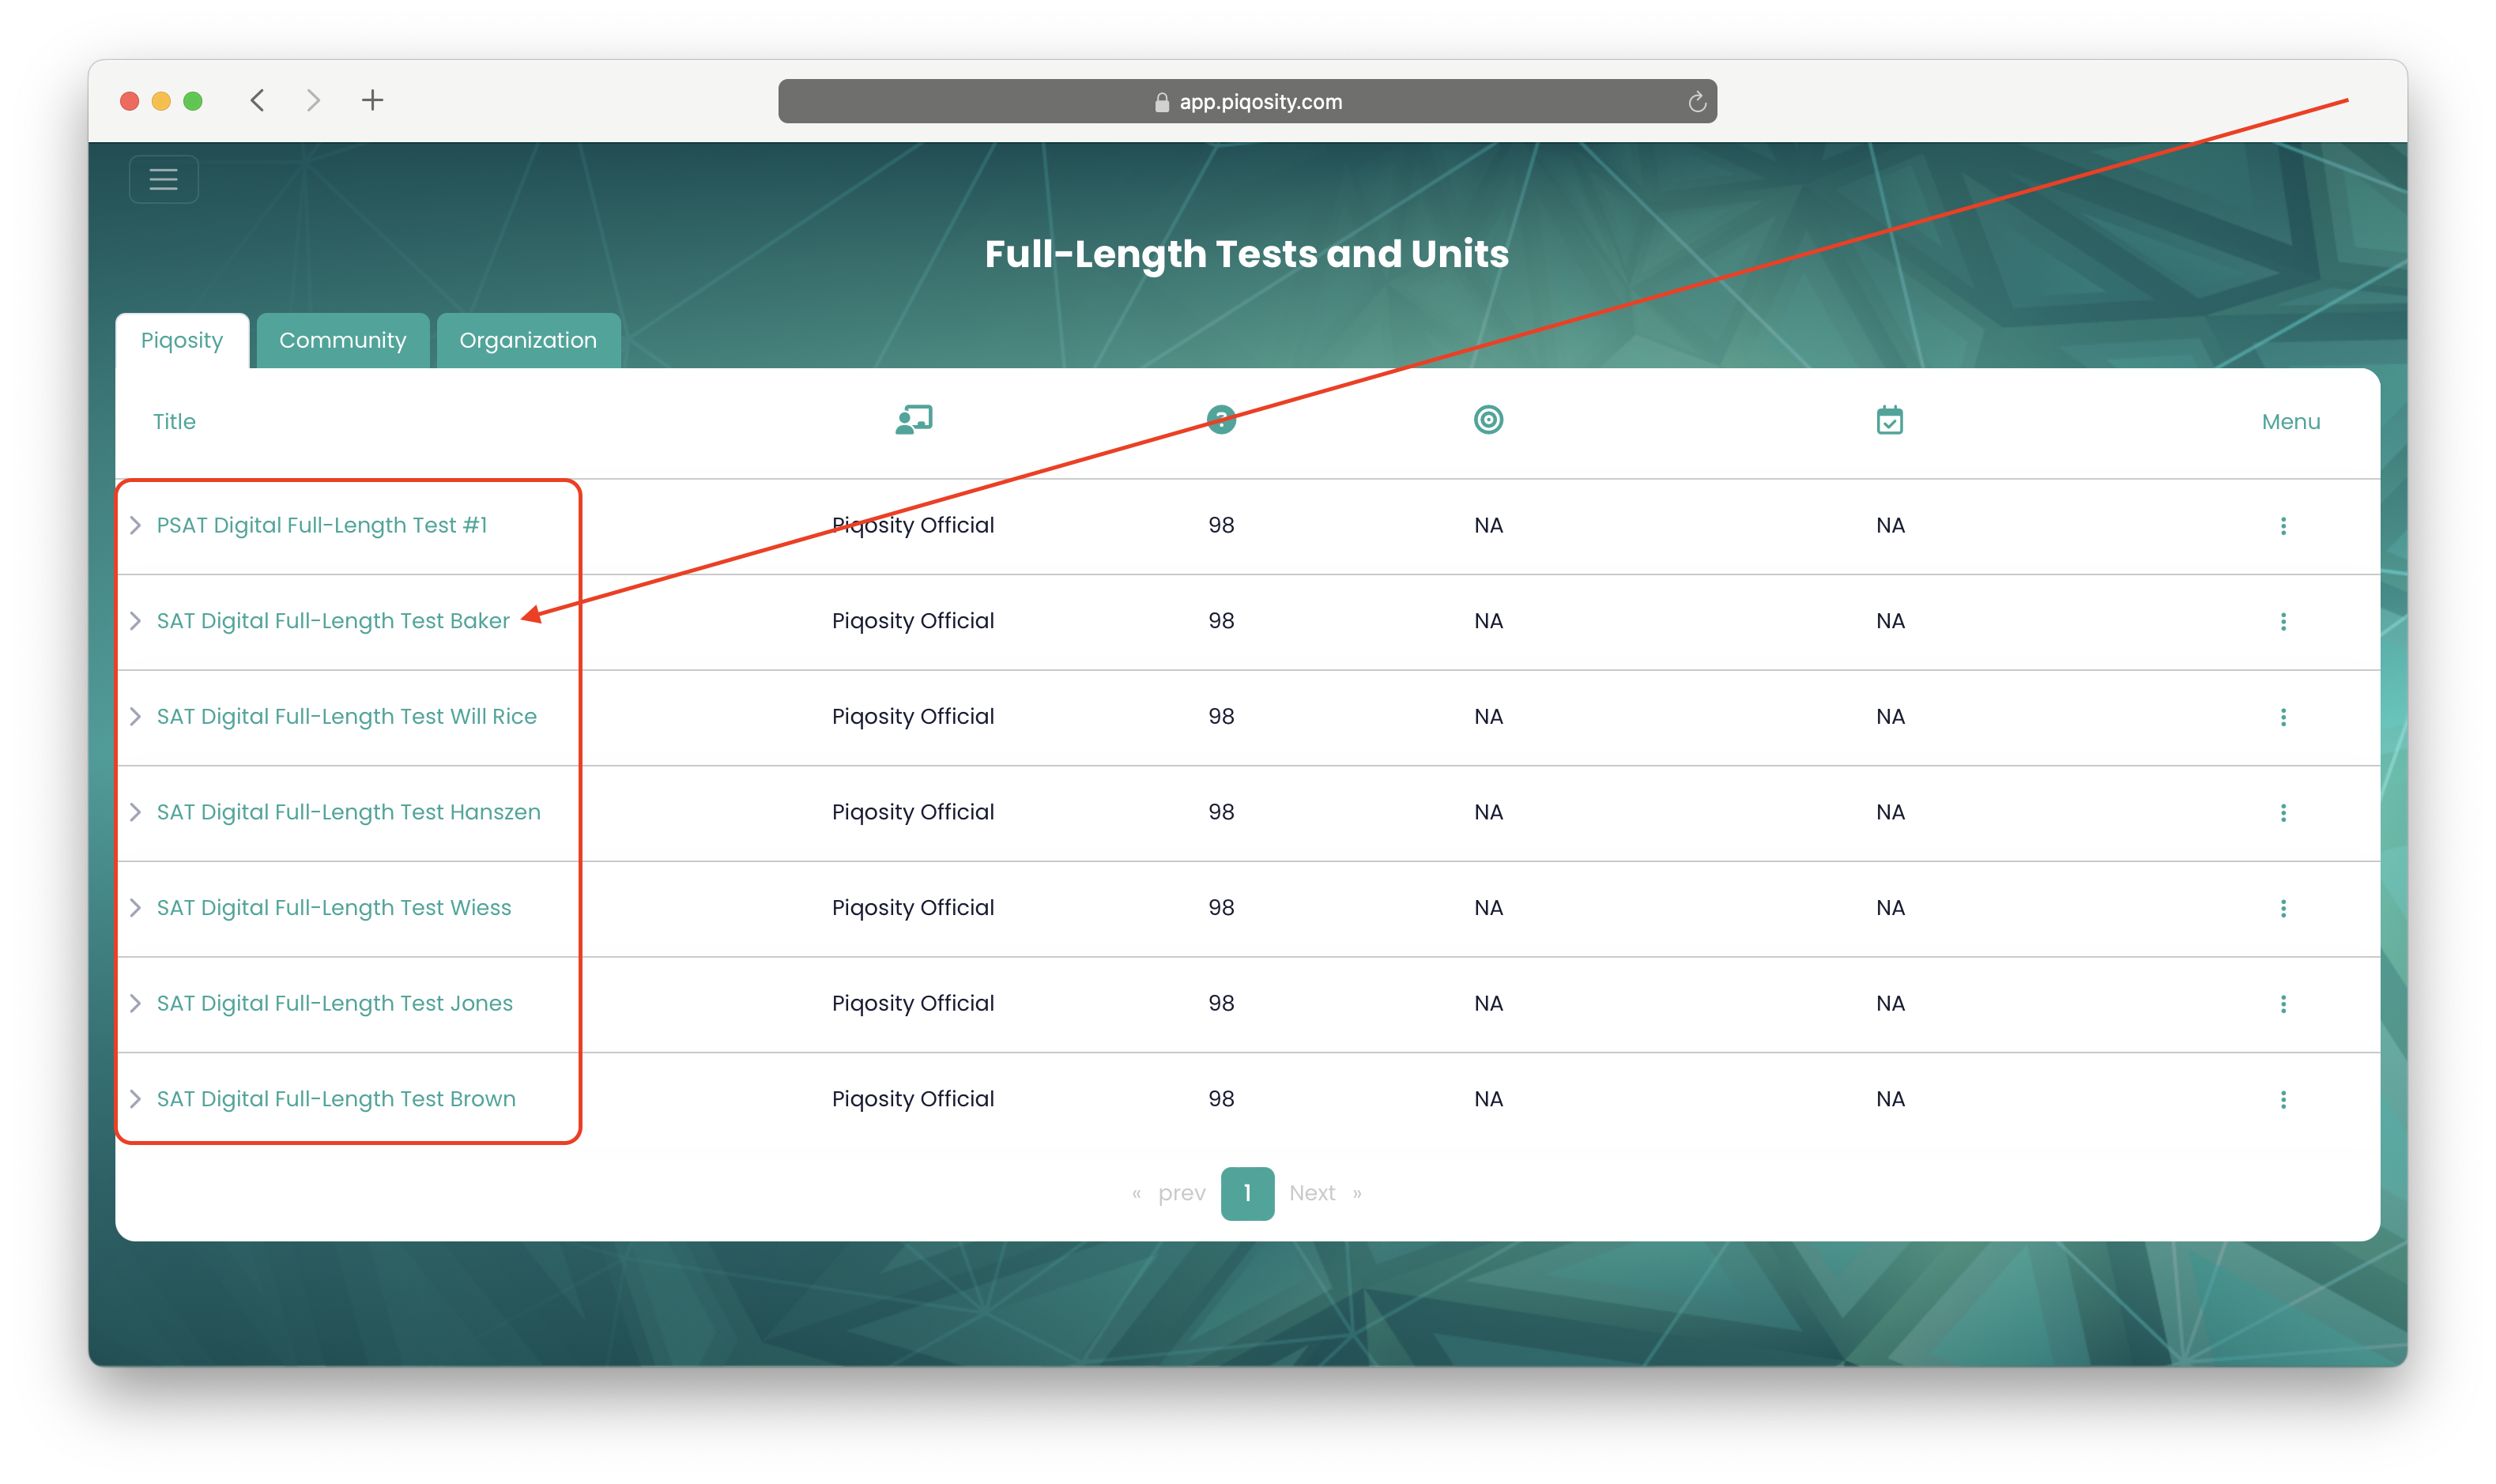Click the Next pagination link
This screenshot has height=1484, width=2496.
(x=1312, y=1193)
